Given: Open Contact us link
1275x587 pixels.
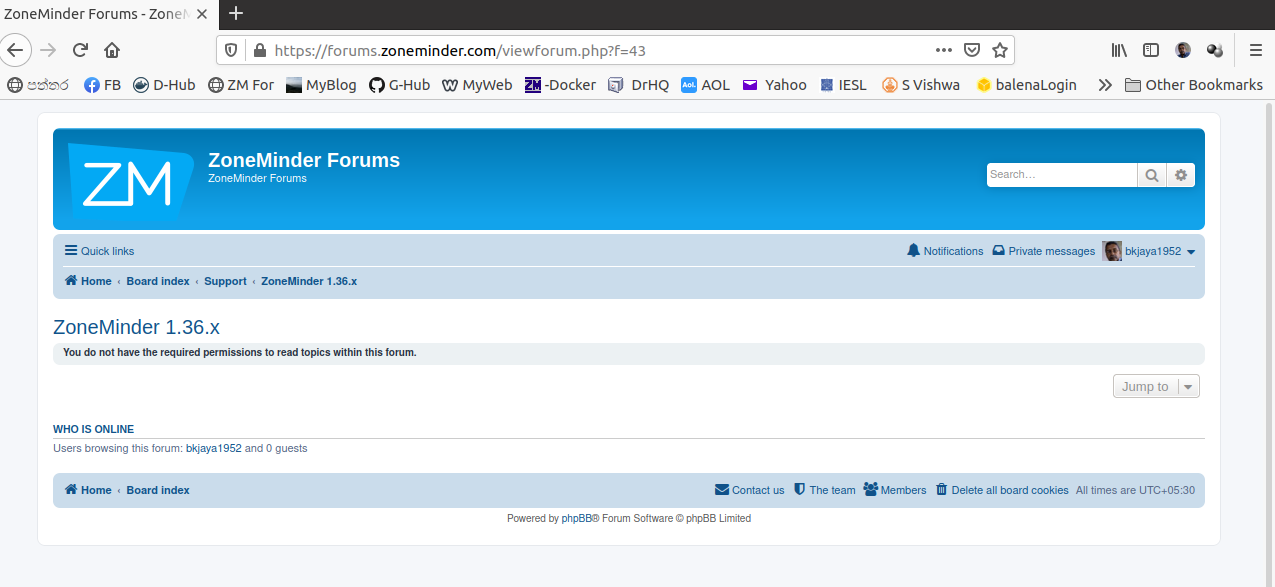Looking at the screenshot, I should point(750,490).
